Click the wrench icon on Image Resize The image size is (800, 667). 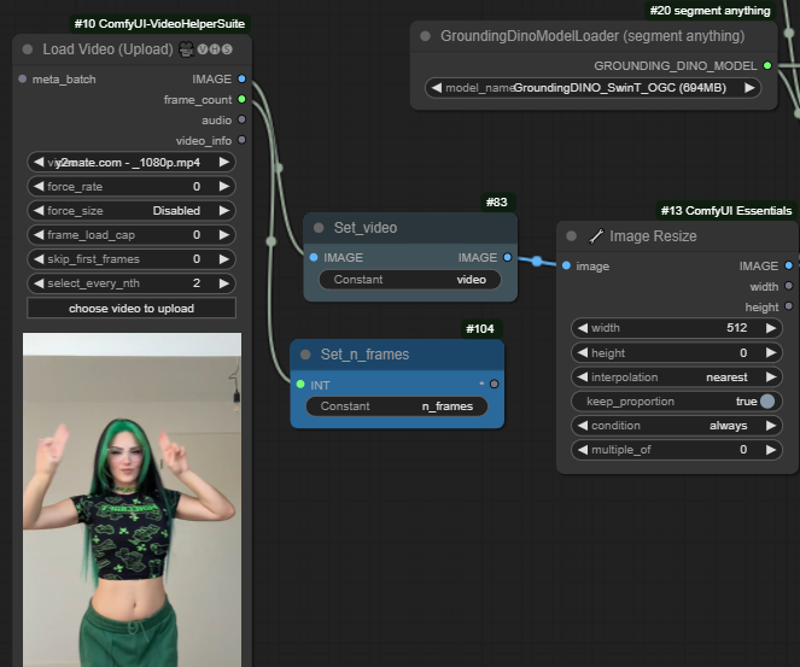point(595,236)
